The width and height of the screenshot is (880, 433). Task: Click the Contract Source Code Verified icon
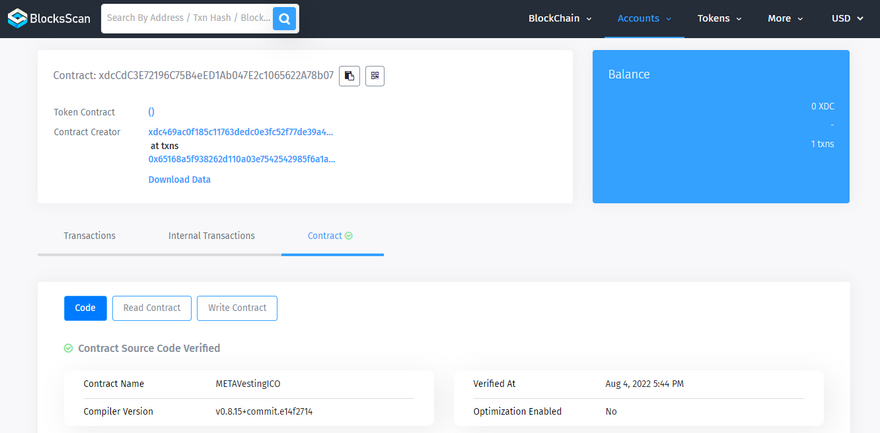[x=68, y=348]
